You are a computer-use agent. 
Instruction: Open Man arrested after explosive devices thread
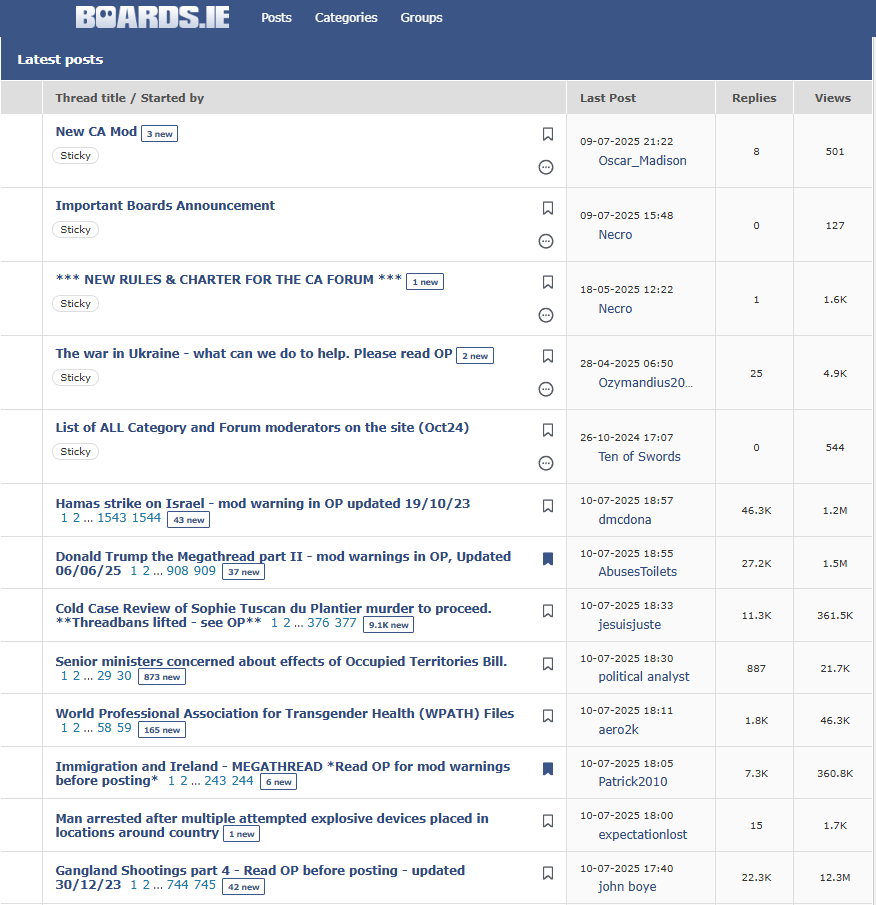(x=272, y=818)
